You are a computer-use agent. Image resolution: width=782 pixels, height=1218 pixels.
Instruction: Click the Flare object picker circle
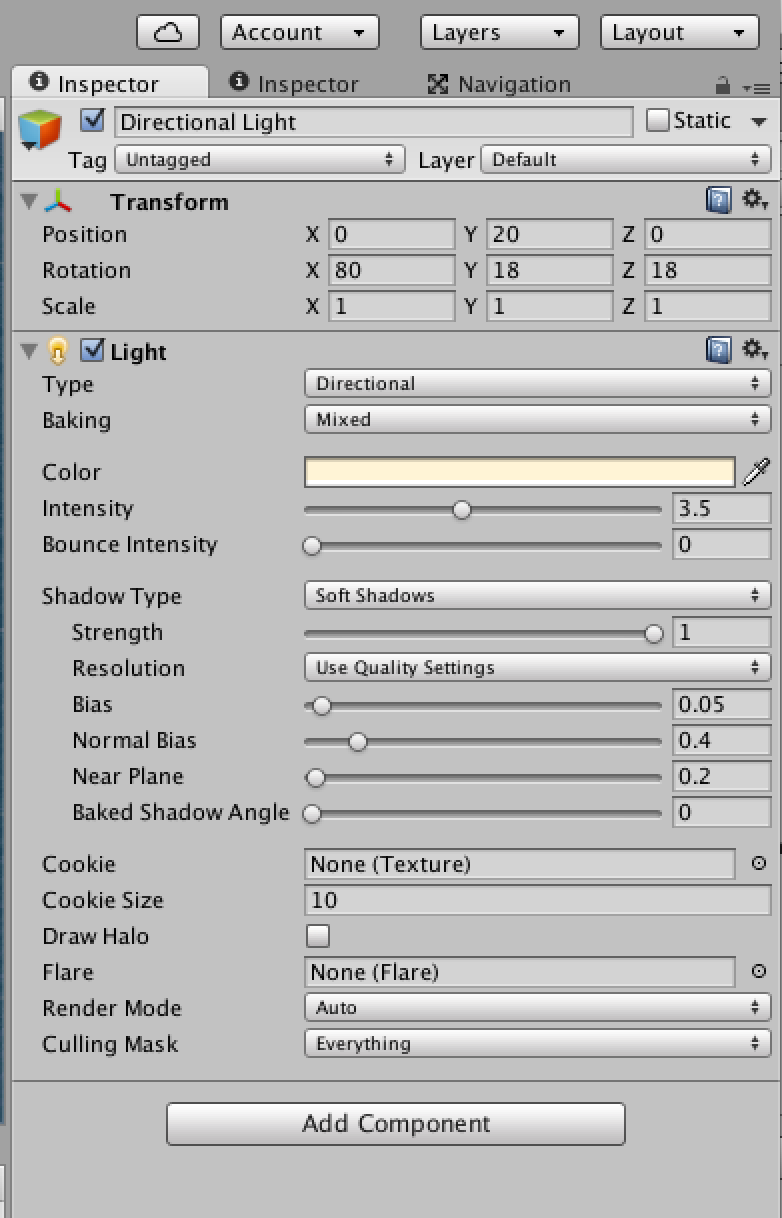coord(759,971)
